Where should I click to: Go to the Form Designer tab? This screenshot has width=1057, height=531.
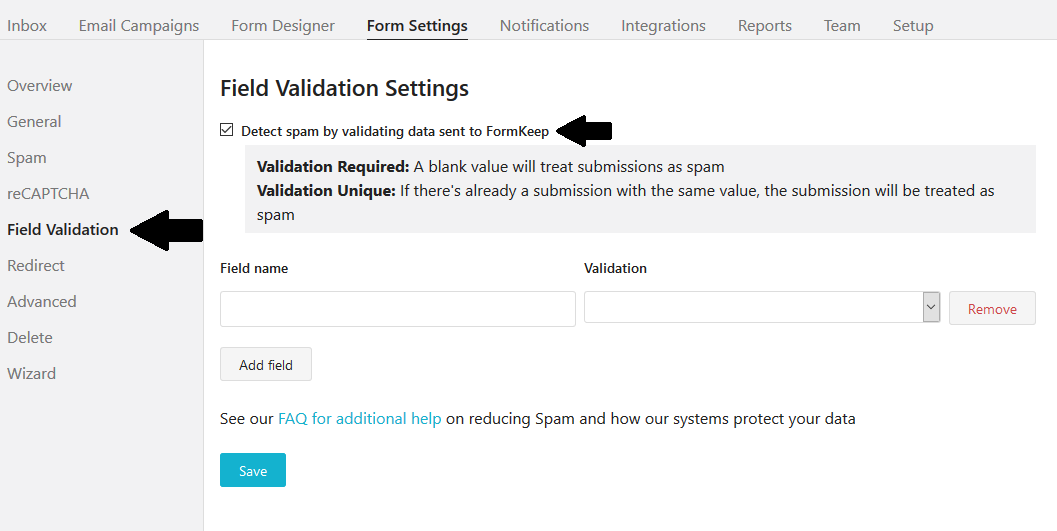tap(283, 26)
